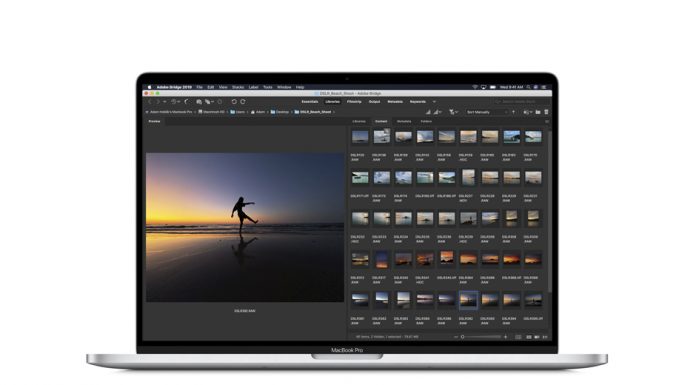The image size is (696, 385).
Task: Expand chevron after DSLR_Beach_Shoot in path bar
Action: (x=334, y=112)
